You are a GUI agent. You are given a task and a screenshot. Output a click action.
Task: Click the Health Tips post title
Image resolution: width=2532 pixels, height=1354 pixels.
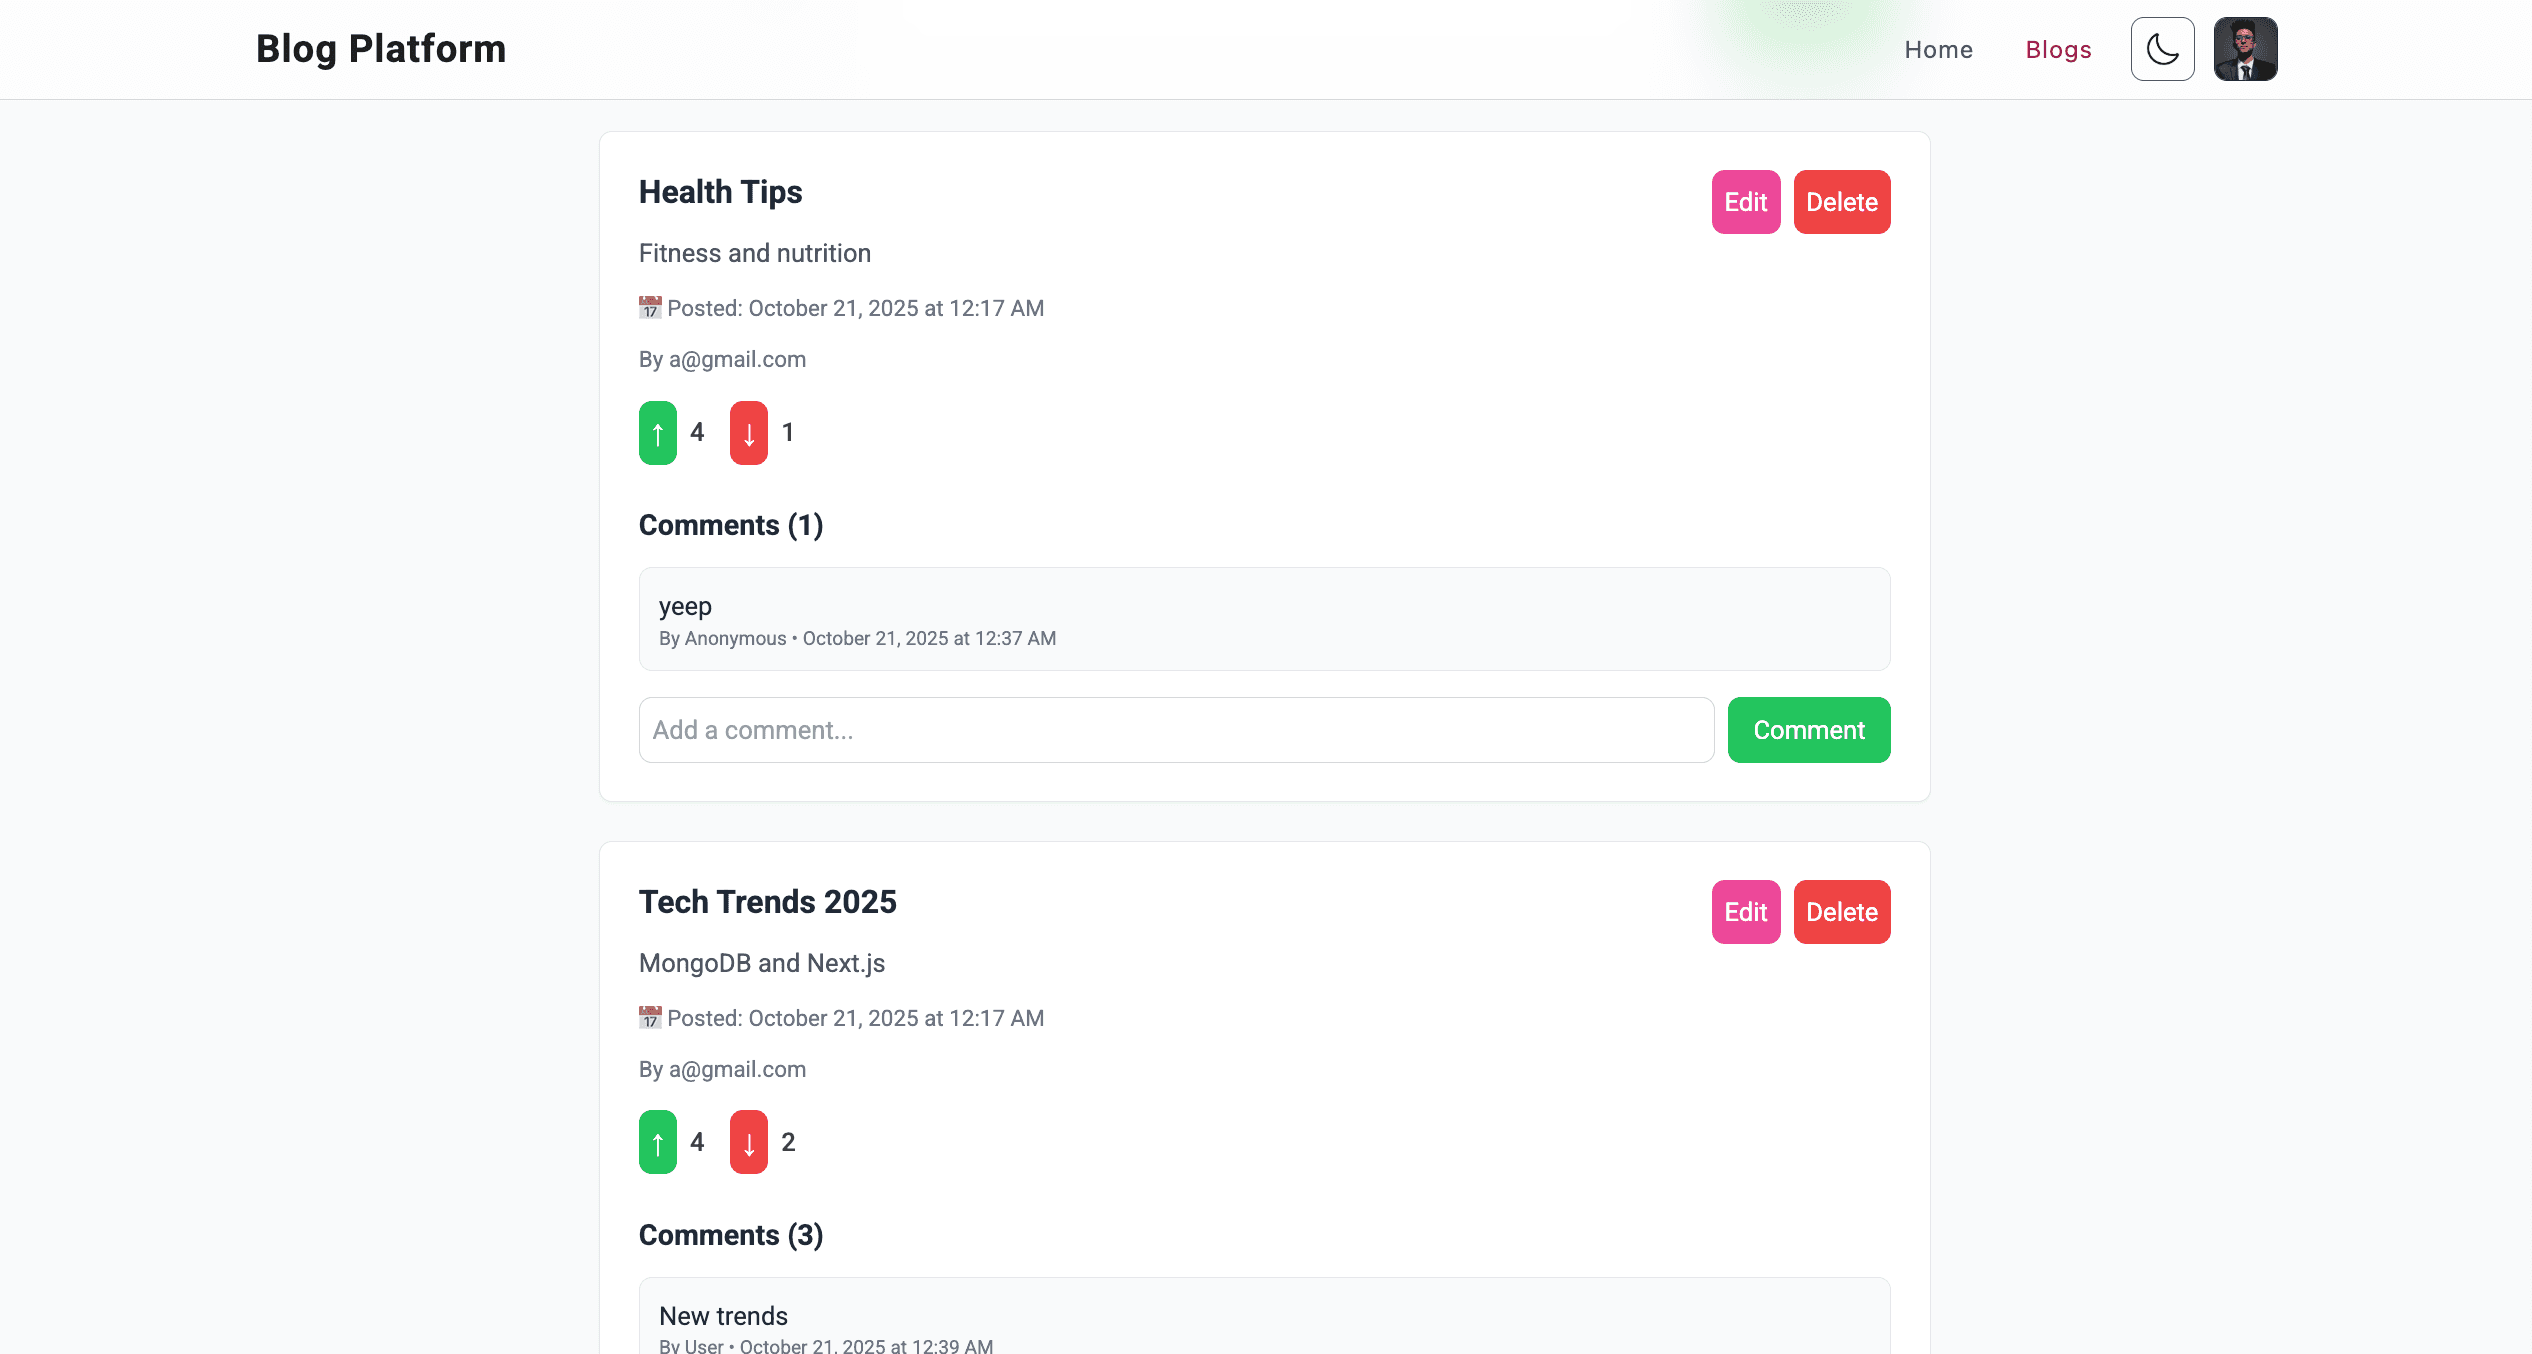coord(720,192)
